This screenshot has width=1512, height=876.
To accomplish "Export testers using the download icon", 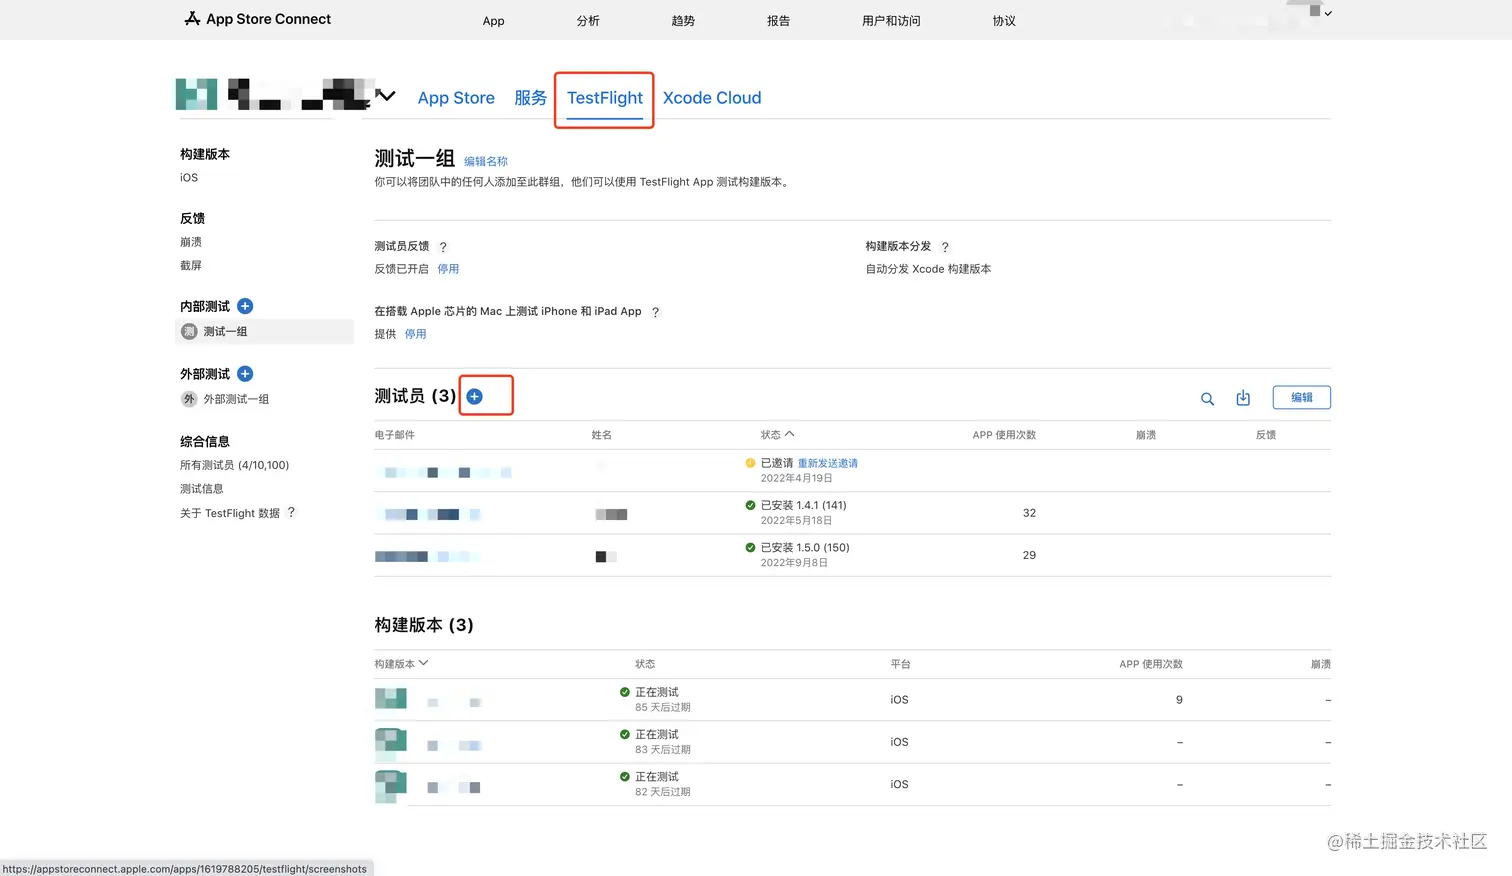I will [x=1243, y=398].
